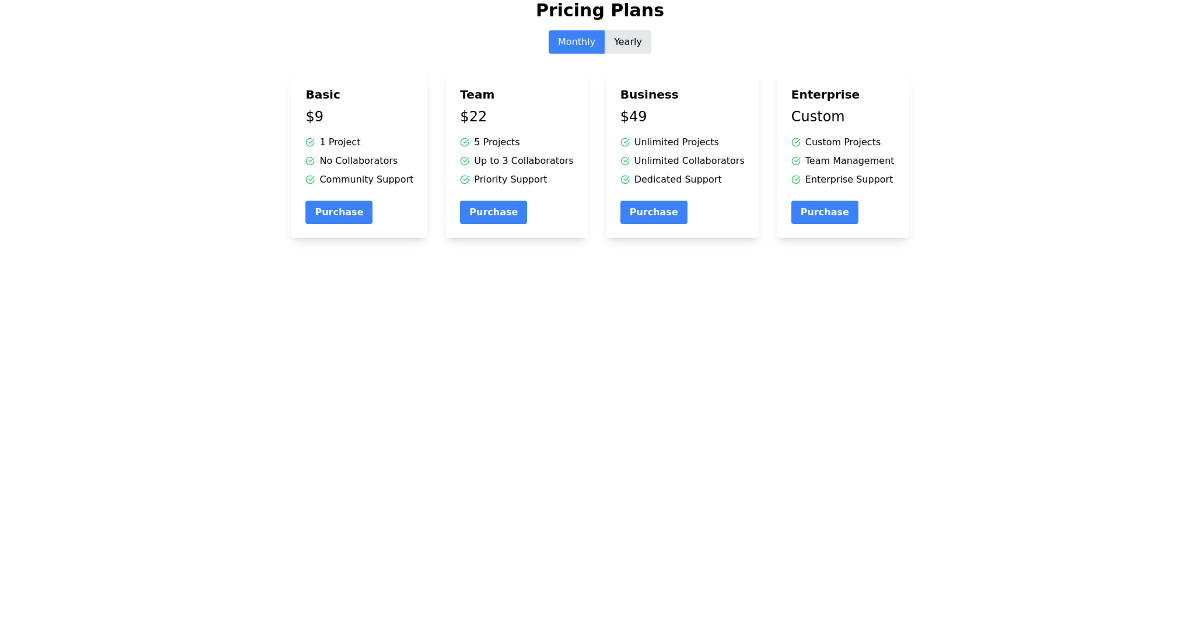Click the checkmark beside Custom Projects
This screenshot has width=1200, height=630.
point(796,142)
